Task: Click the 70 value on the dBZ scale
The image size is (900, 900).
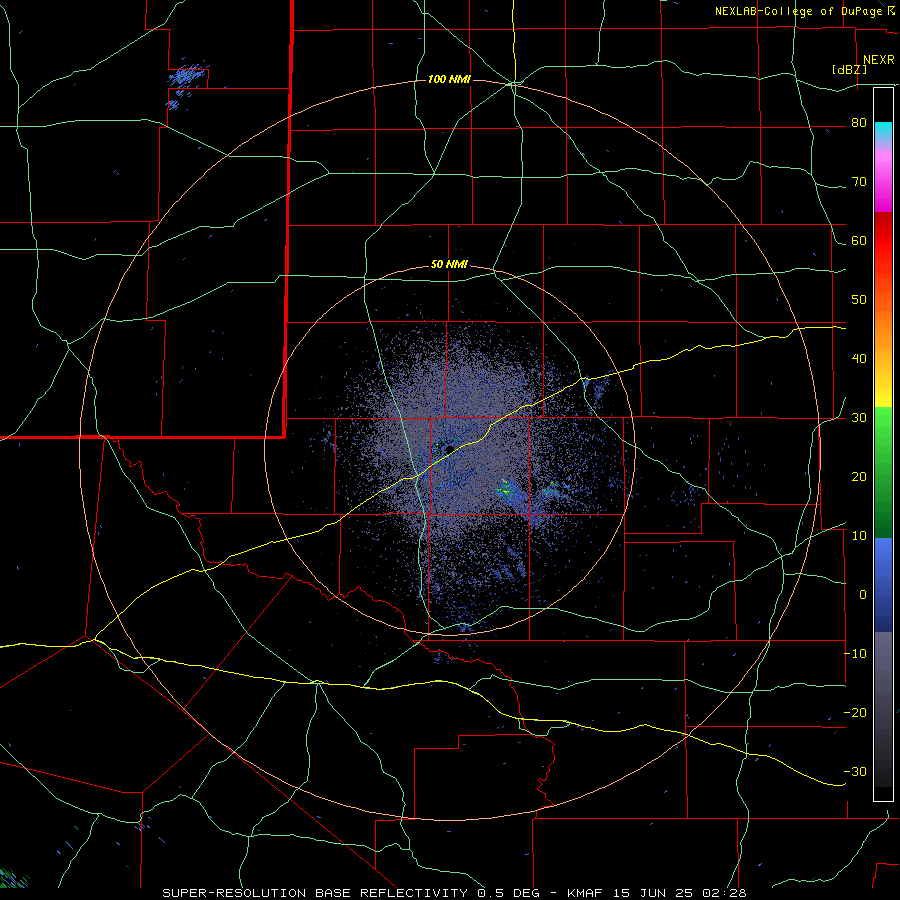Action: [859, 182]
